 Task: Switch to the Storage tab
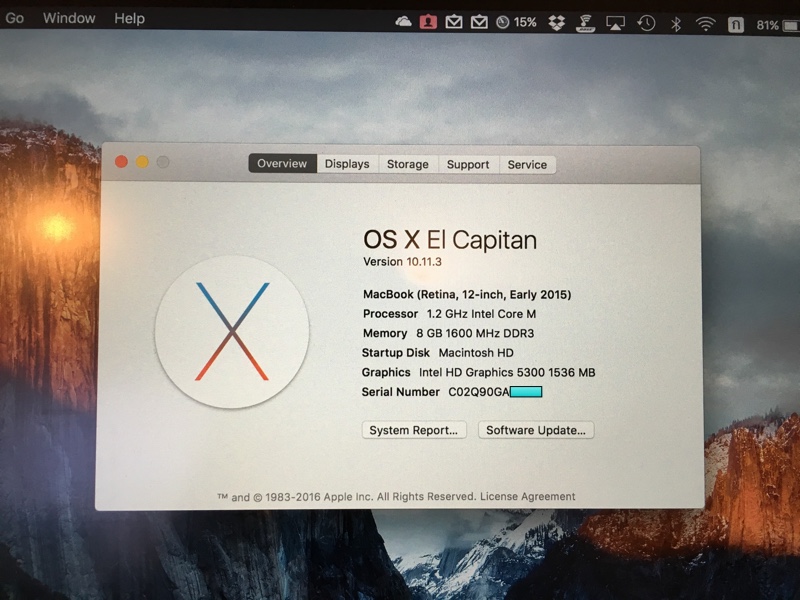point(408,164)
